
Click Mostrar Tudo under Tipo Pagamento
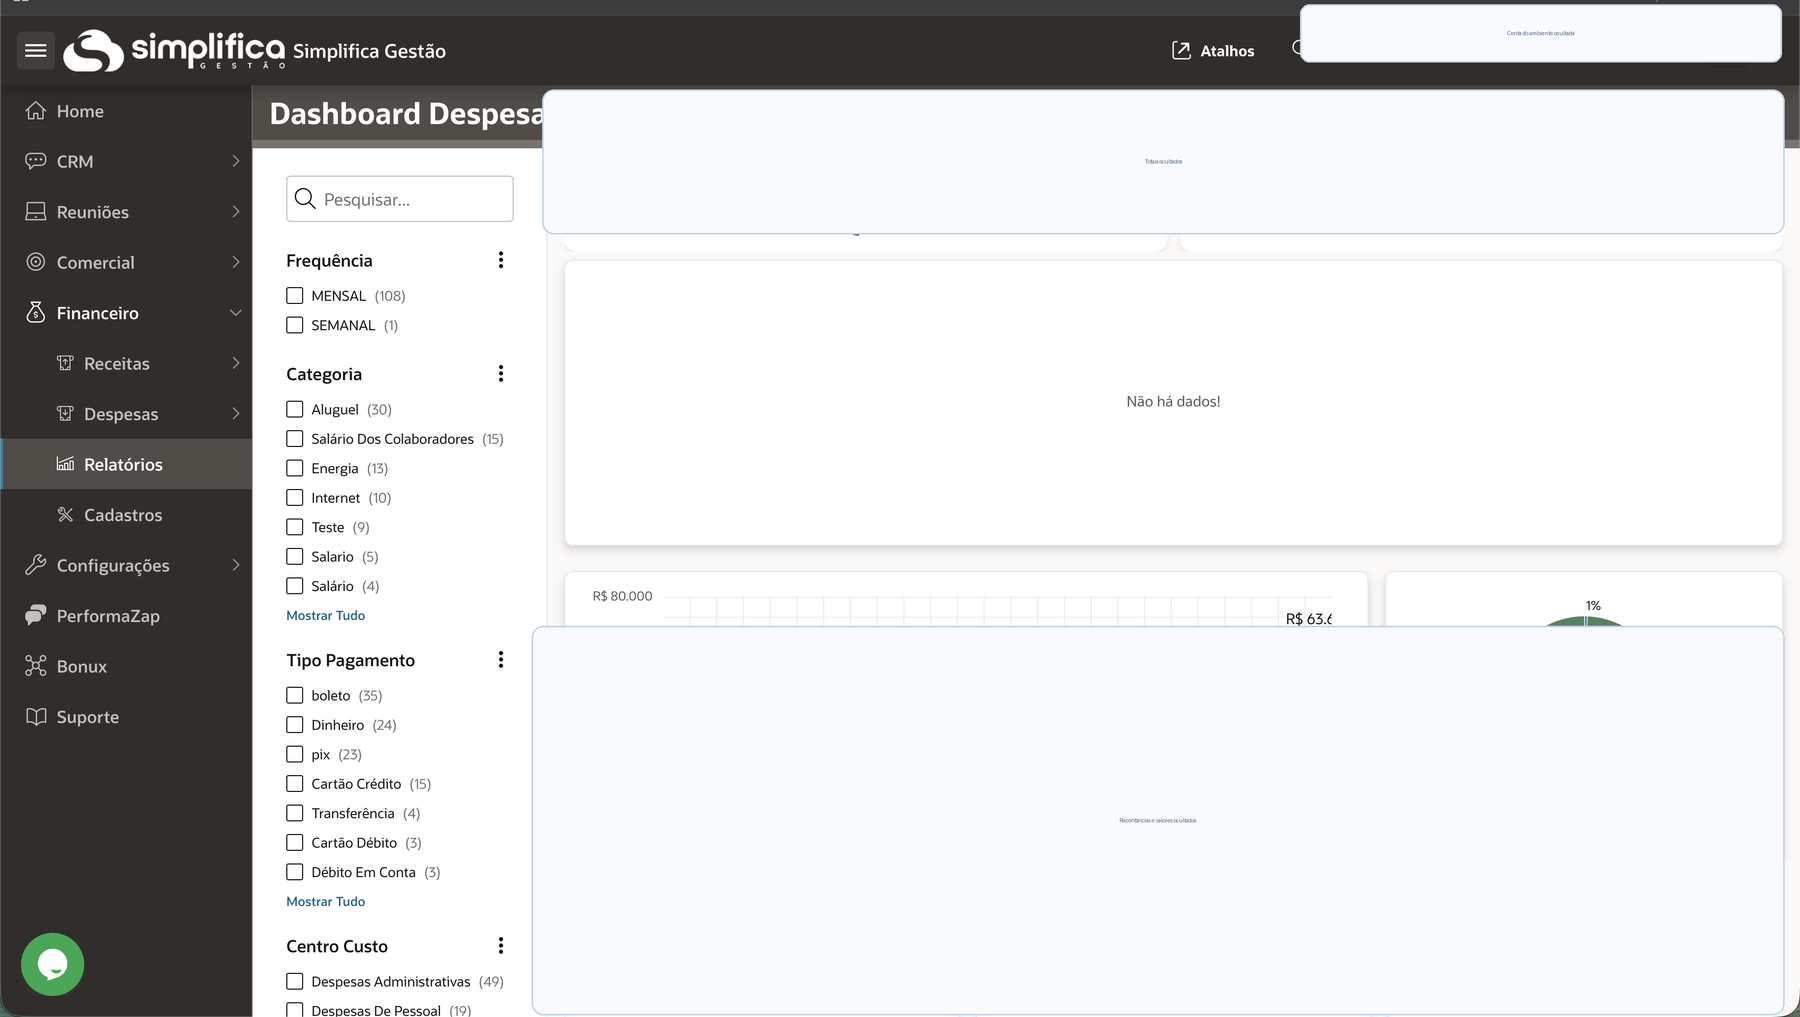(325, 901)
